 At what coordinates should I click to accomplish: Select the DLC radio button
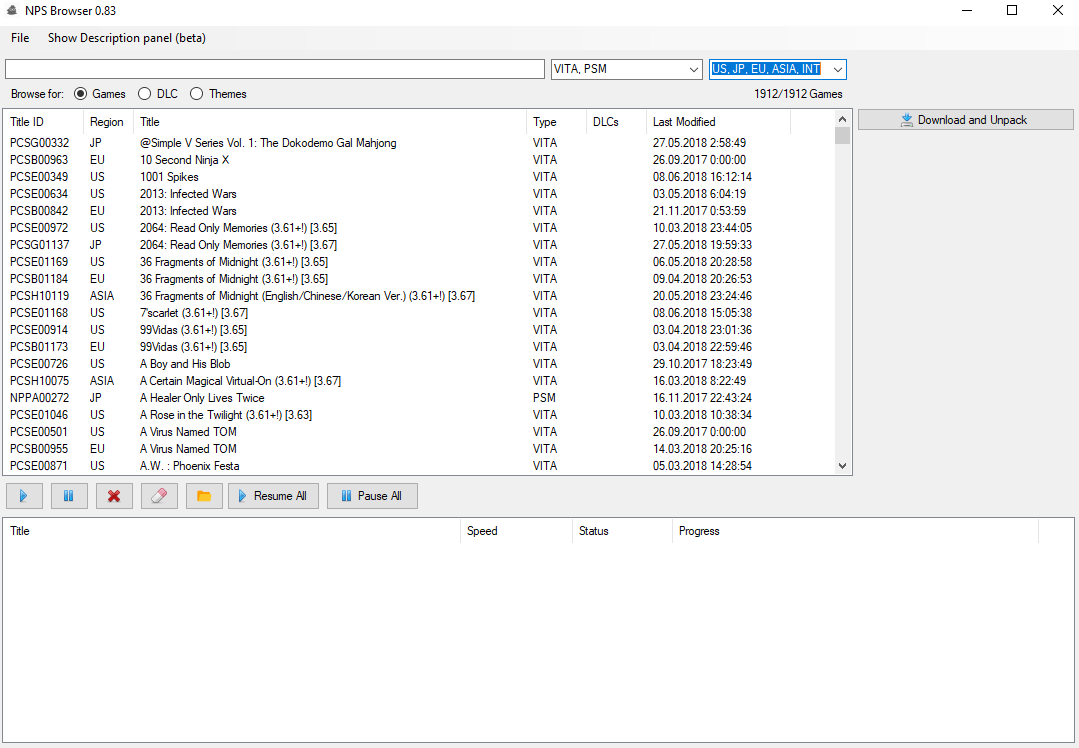click(145, 94)
